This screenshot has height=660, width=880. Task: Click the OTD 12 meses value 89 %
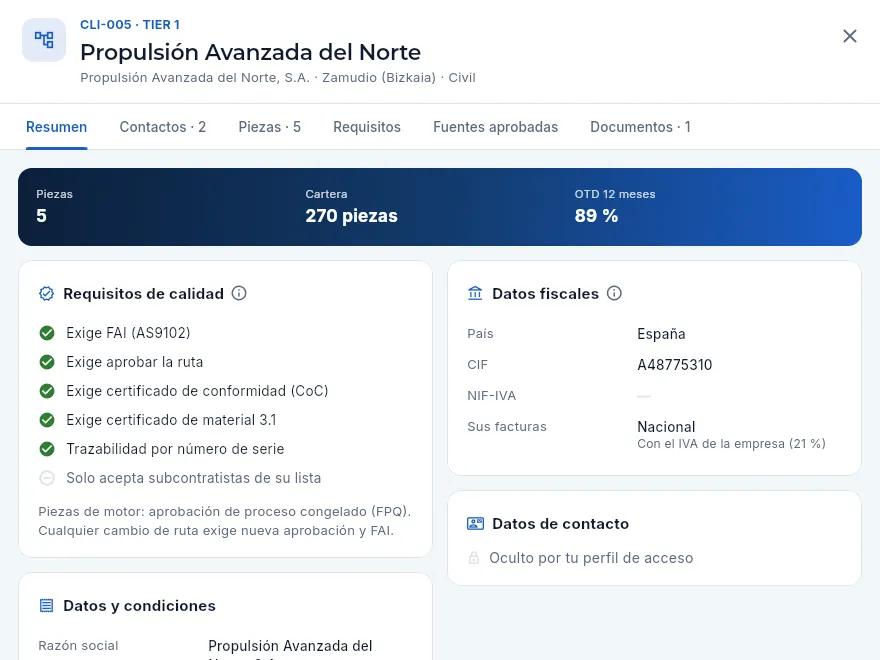(596, 216)
